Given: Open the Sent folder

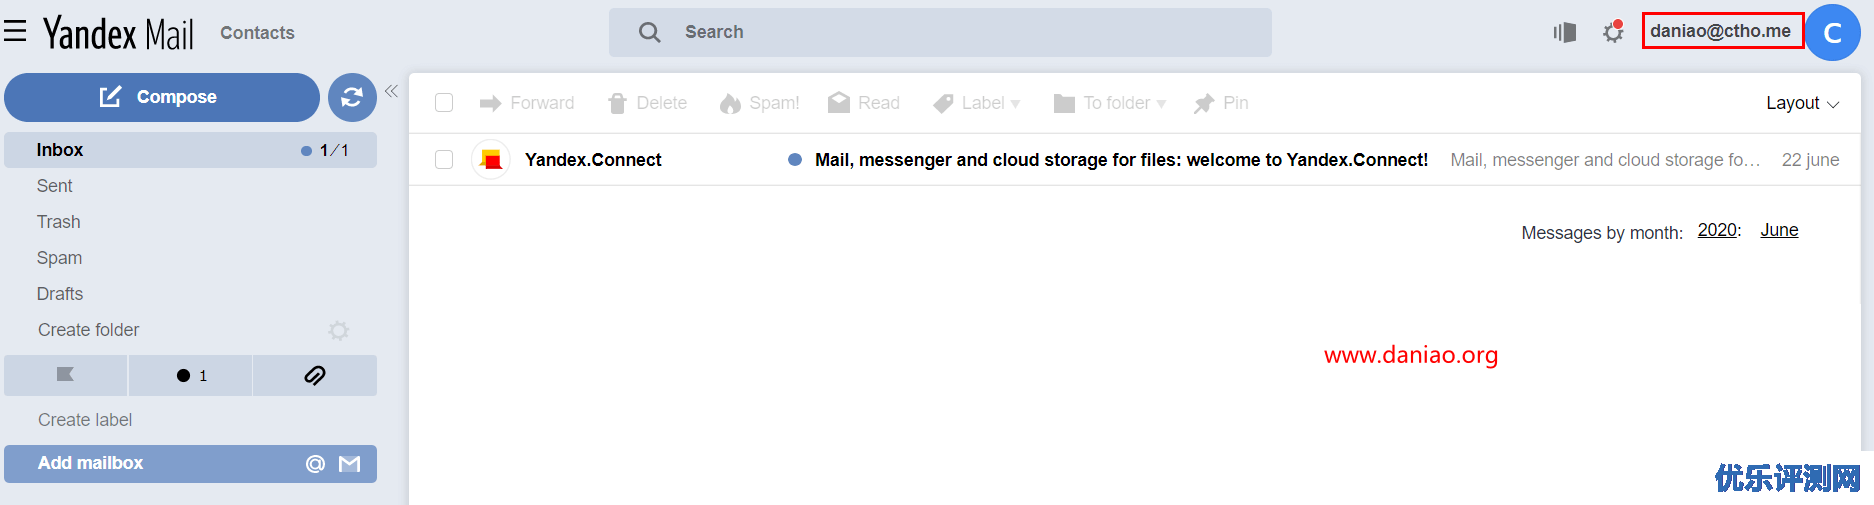Looking at the screenshot, I should (55, 186).
